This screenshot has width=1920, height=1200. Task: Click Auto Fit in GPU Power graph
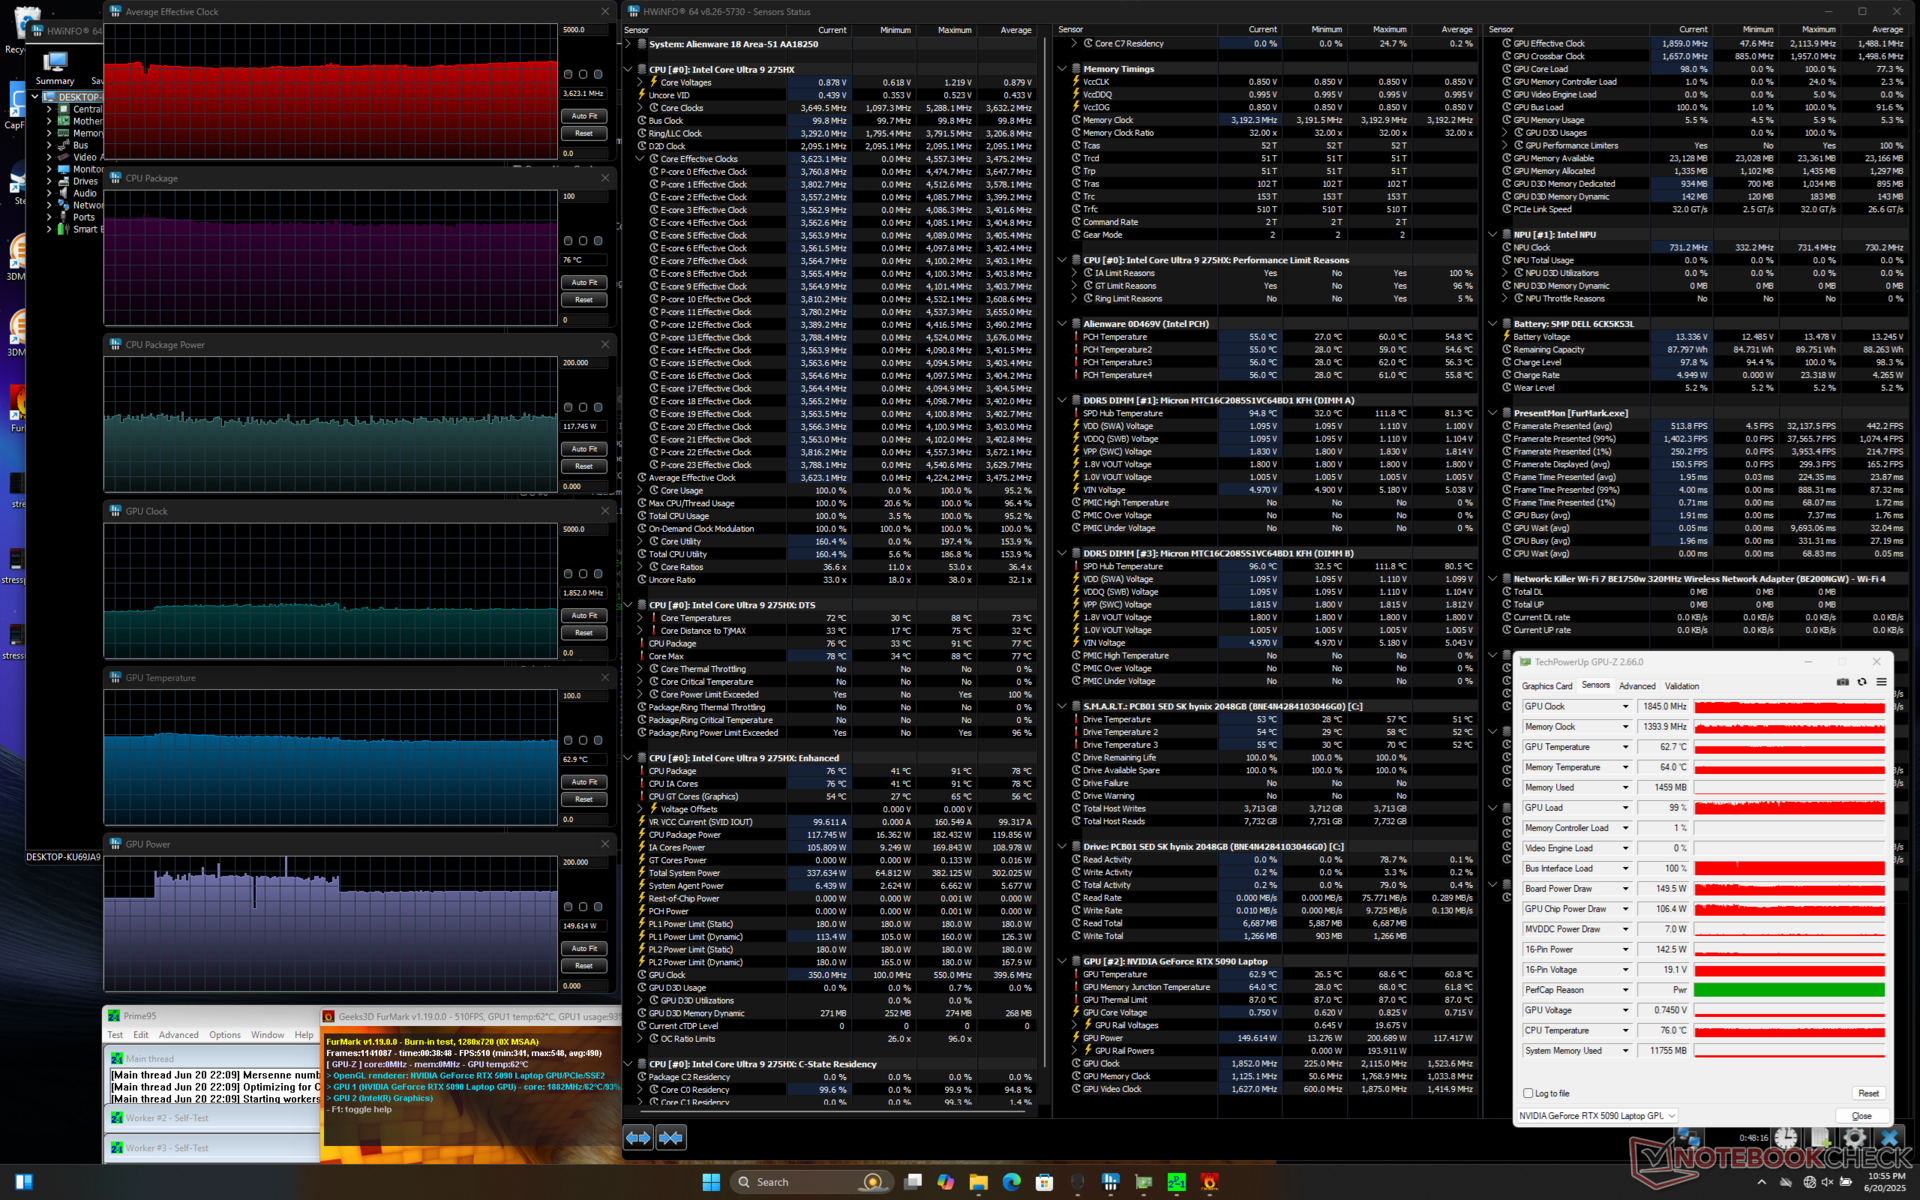(x=584, y=948)
